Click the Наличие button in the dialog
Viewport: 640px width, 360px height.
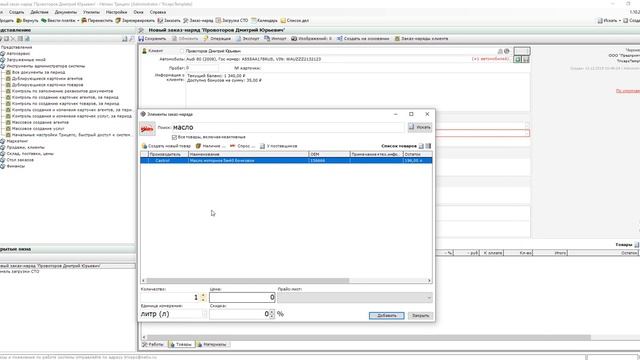coord(210,146)
